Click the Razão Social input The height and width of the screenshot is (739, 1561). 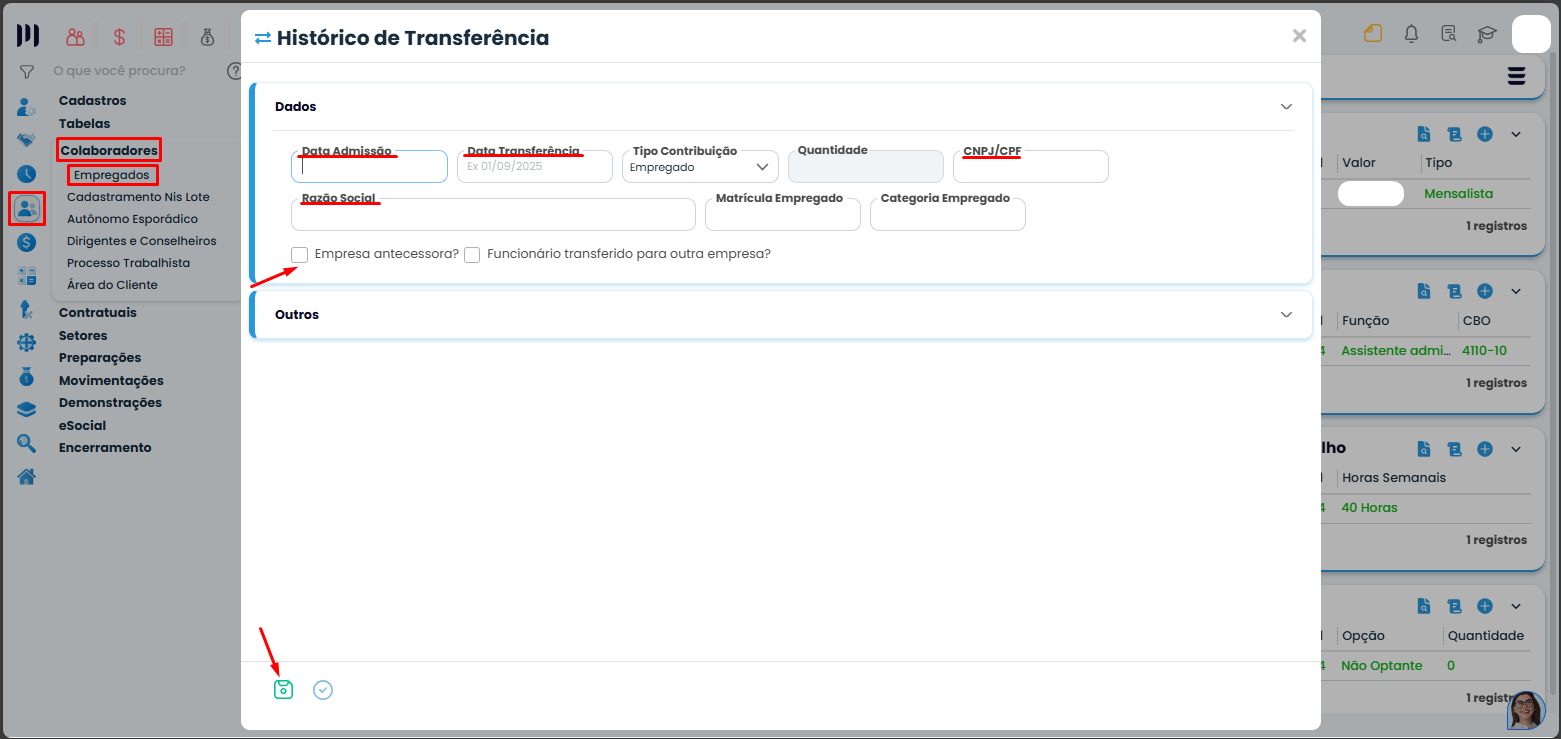pos(493,215)
